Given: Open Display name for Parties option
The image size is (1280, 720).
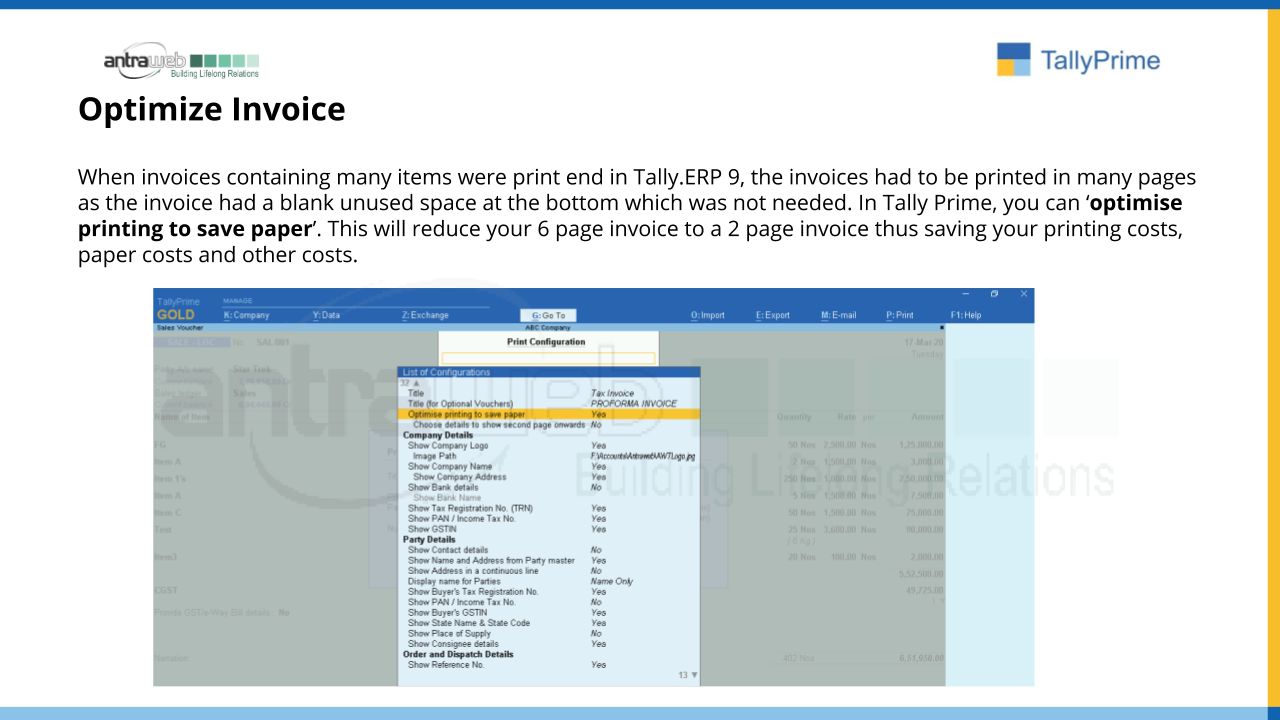Looking at the screenshot, I should click(549, 581).
